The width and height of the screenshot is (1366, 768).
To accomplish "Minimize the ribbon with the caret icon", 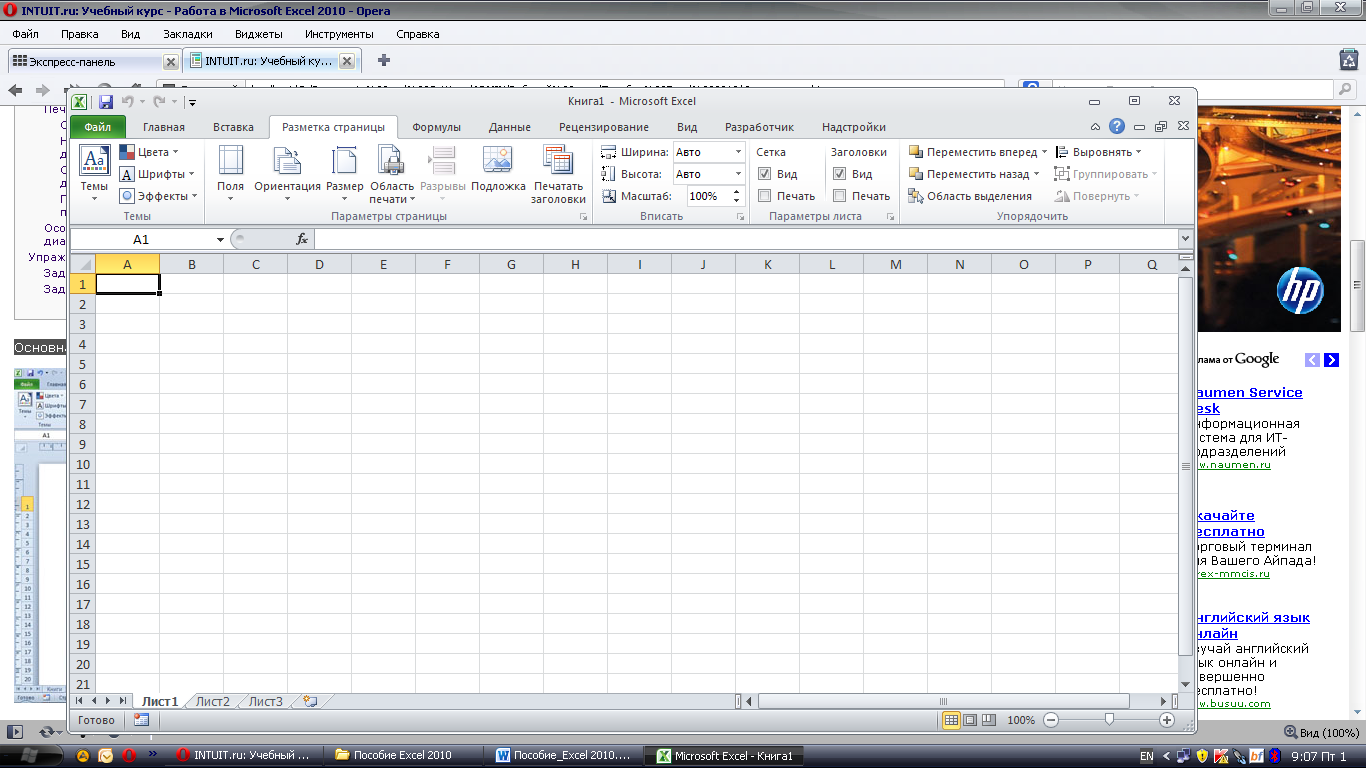I will pos(1096,127).
